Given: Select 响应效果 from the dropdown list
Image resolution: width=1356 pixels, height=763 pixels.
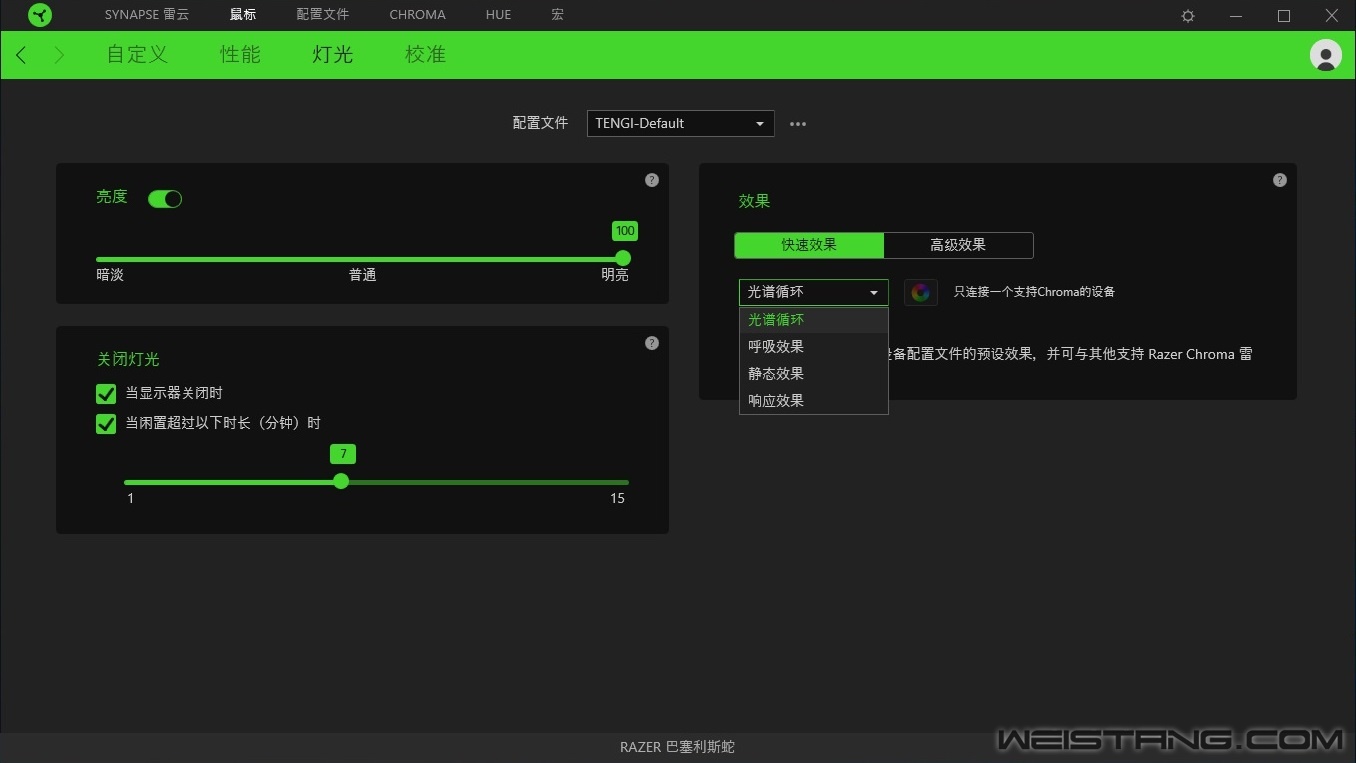Looking at the screenshot, I should [x=814, y=401].
